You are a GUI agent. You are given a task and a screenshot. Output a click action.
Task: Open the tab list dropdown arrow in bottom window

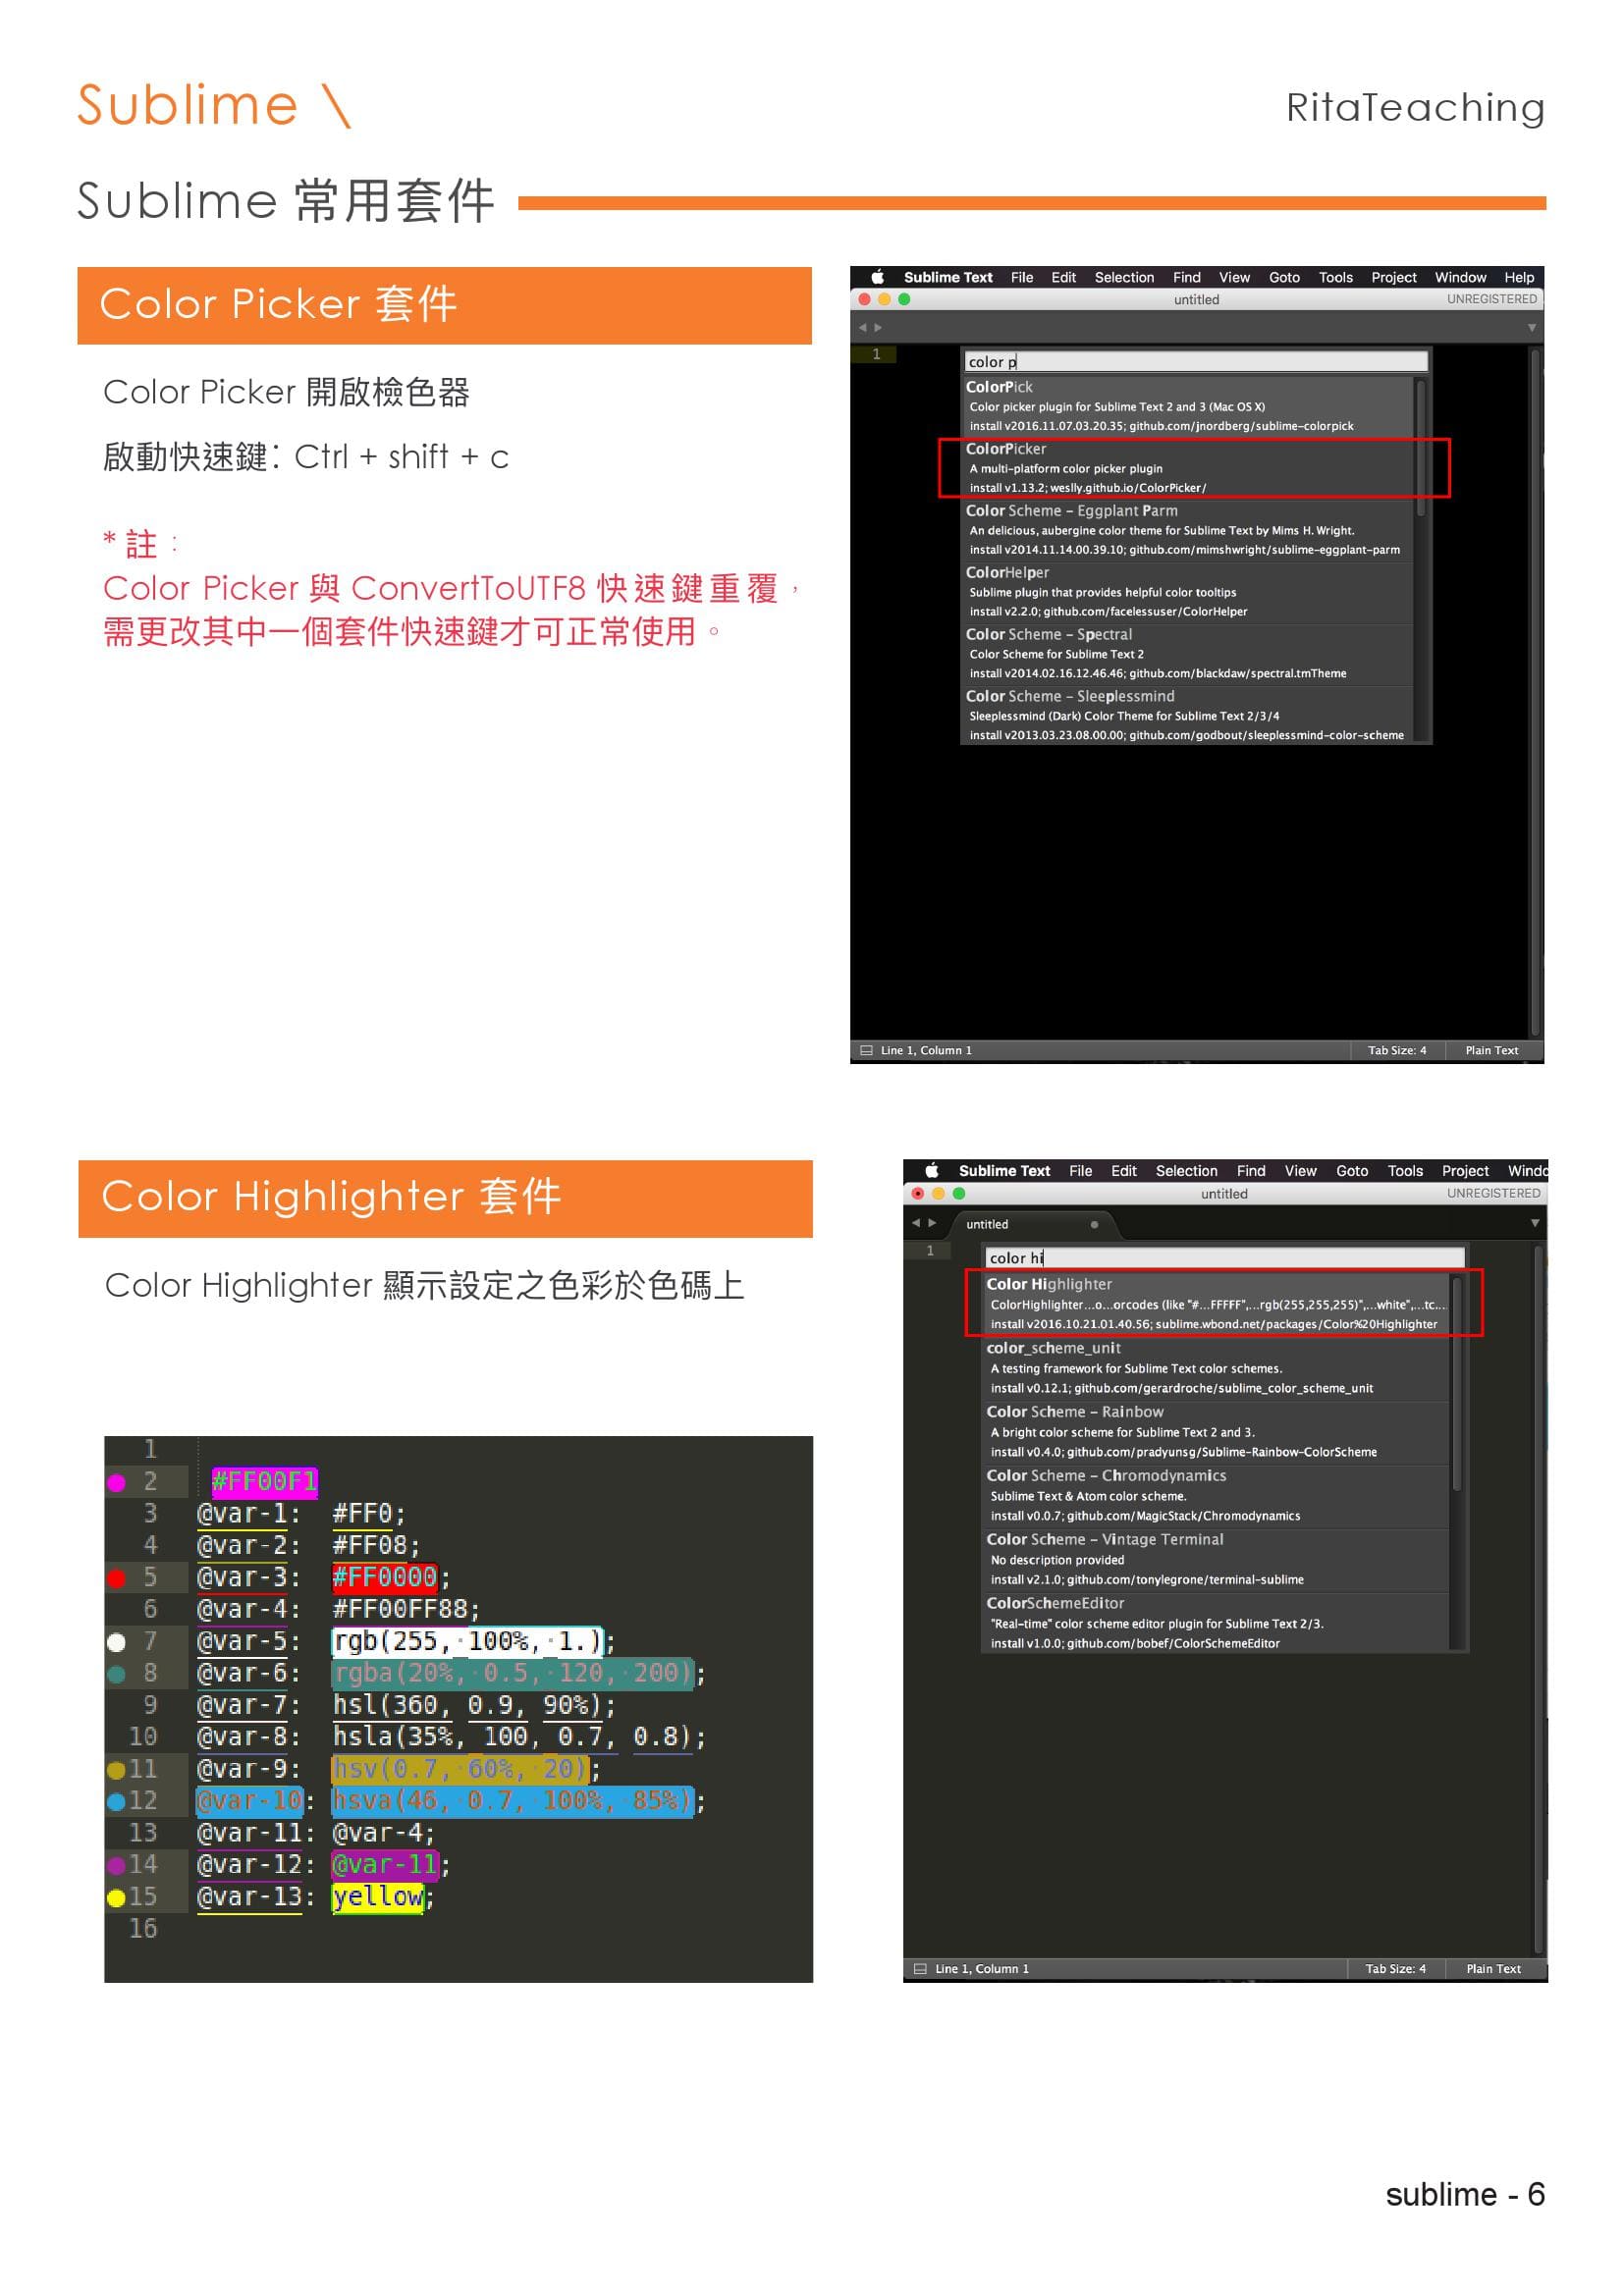click(1534, 1223)
